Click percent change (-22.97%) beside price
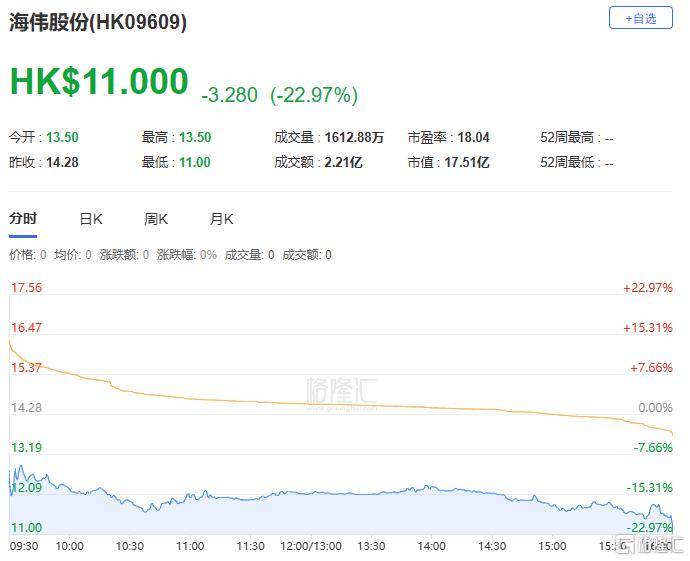The height and width of the screenshot is (561, 690). (x=314, y=95)
